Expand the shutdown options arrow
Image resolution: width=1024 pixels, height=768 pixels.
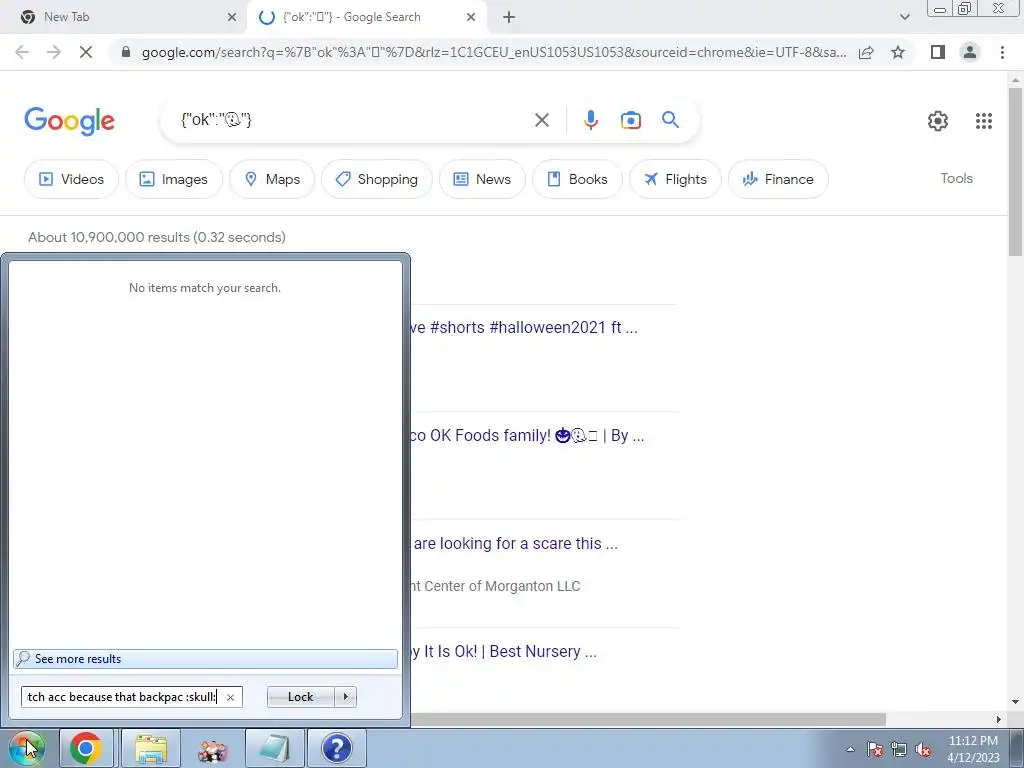[x=345, y=697]
